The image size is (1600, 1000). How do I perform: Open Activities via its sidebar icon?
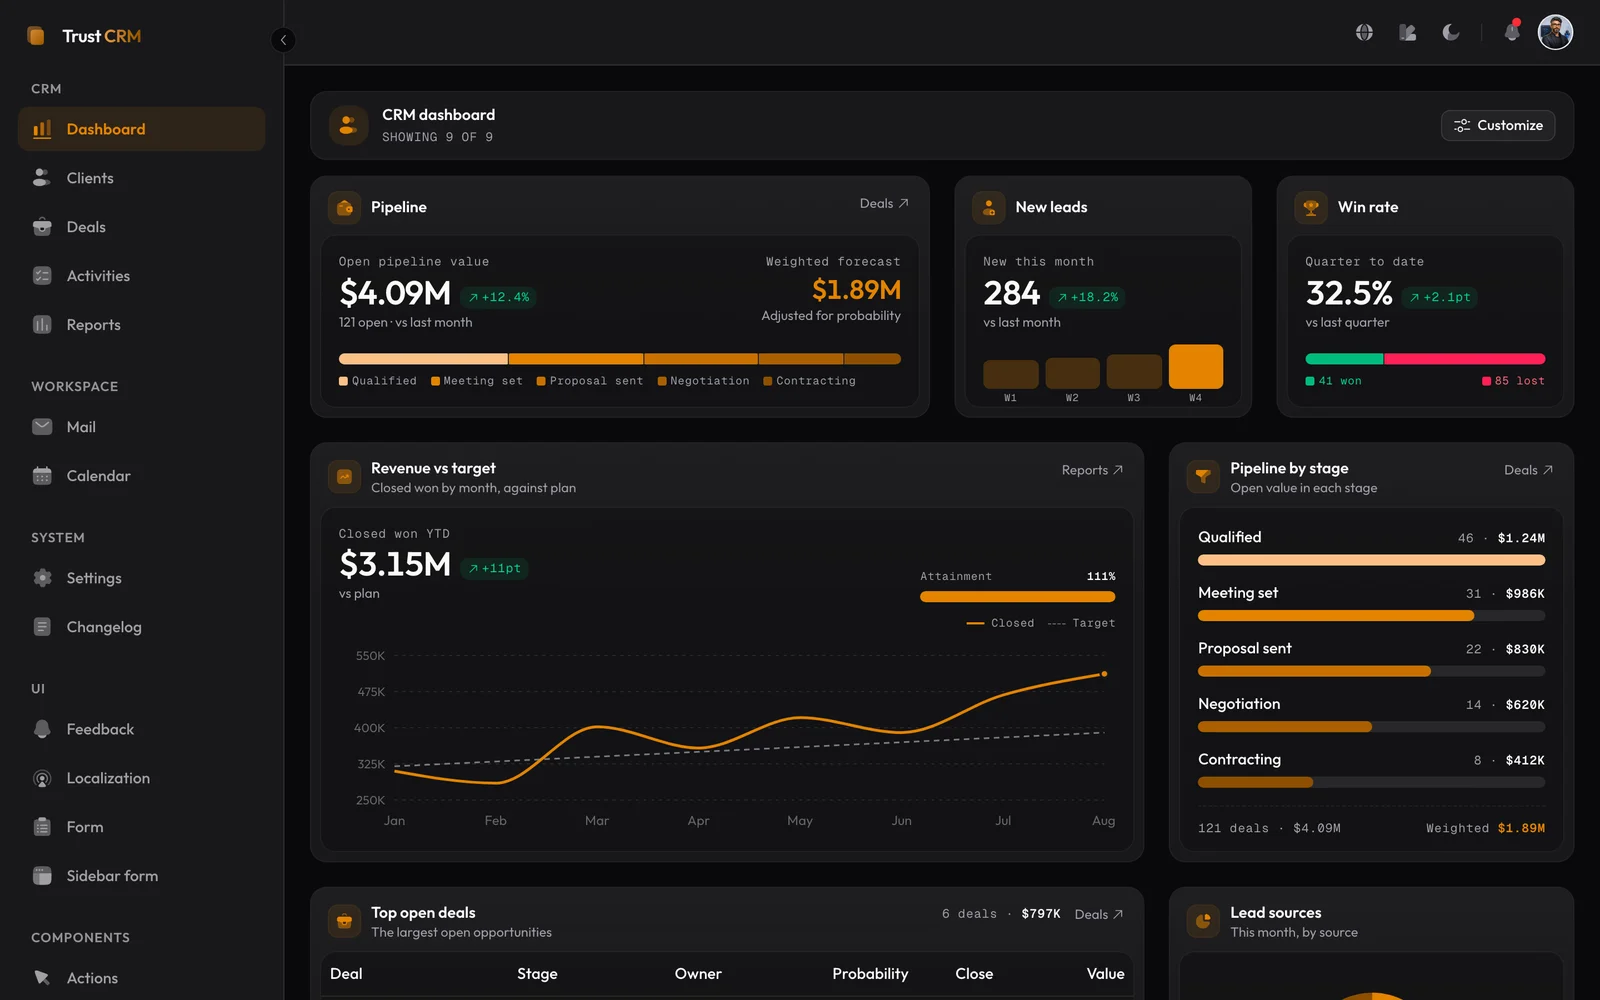[42, 276]
